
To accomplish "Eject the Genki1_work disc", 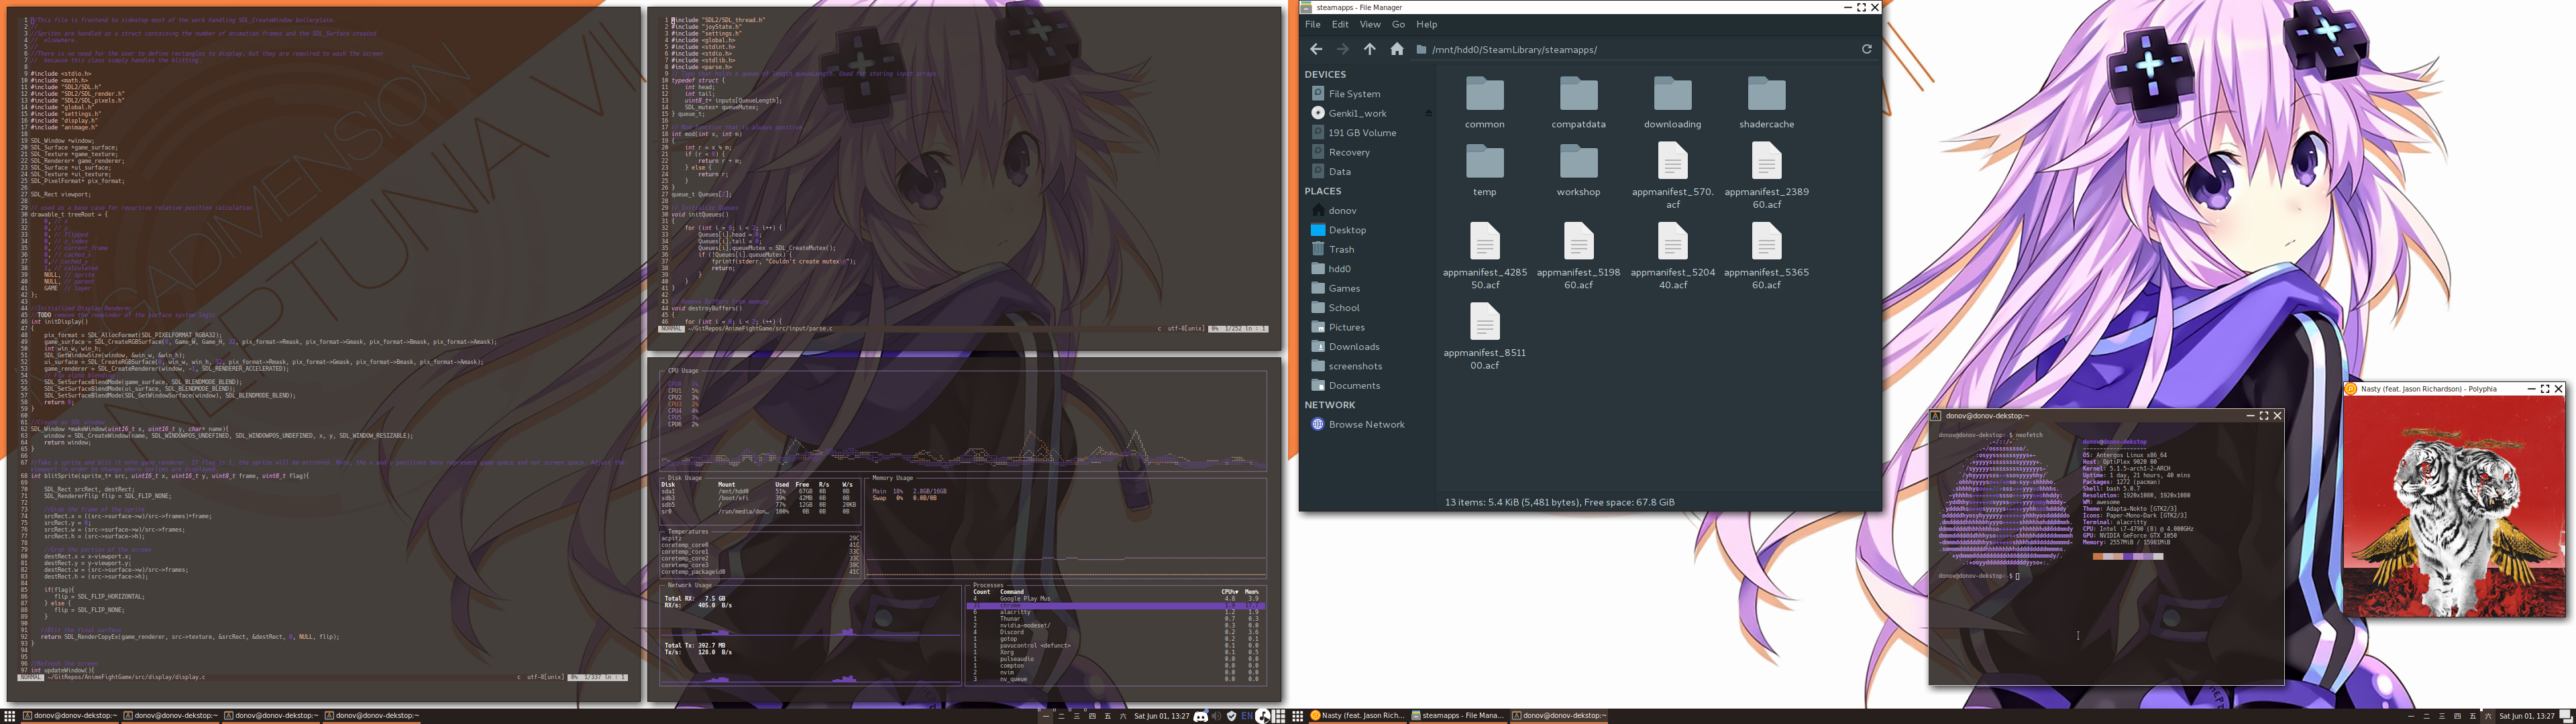I will pyautogui.click(x=1428, y=113).
